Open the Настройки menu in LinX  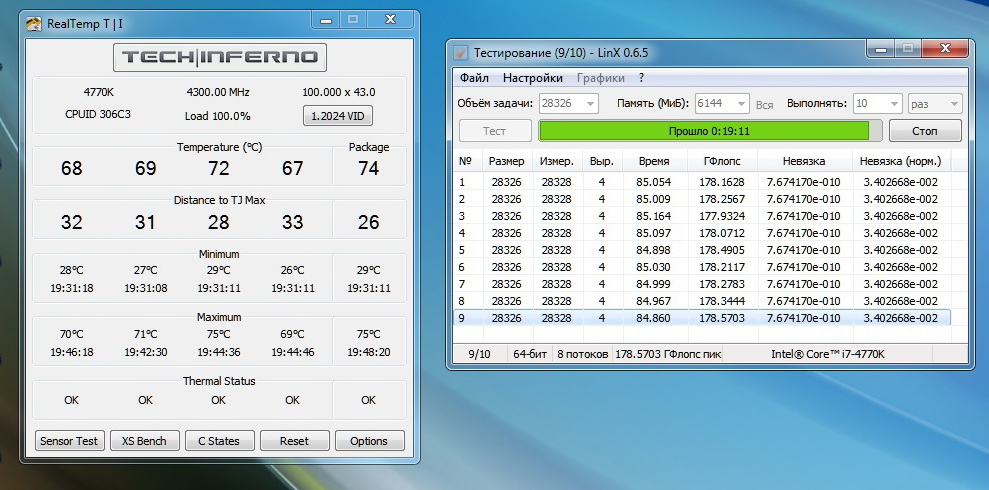(532, 78)
